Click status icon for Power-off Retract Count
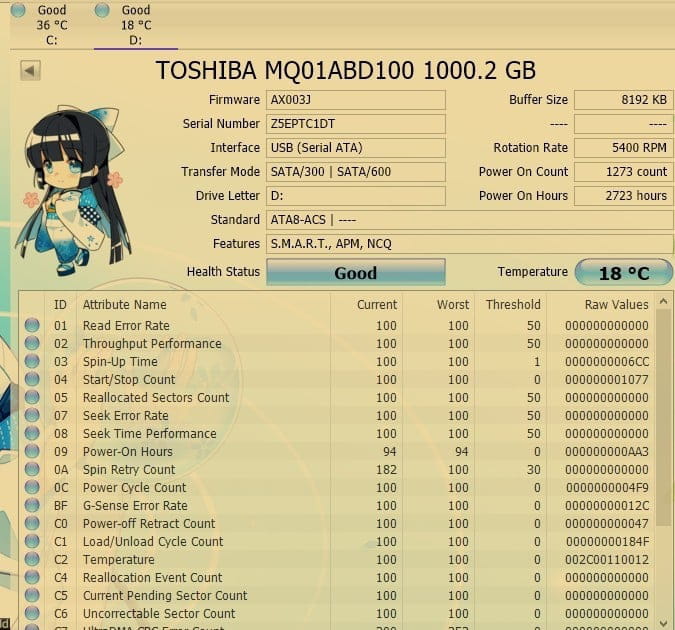The width and height of the screenshot is (675, 630). (32, 523)
